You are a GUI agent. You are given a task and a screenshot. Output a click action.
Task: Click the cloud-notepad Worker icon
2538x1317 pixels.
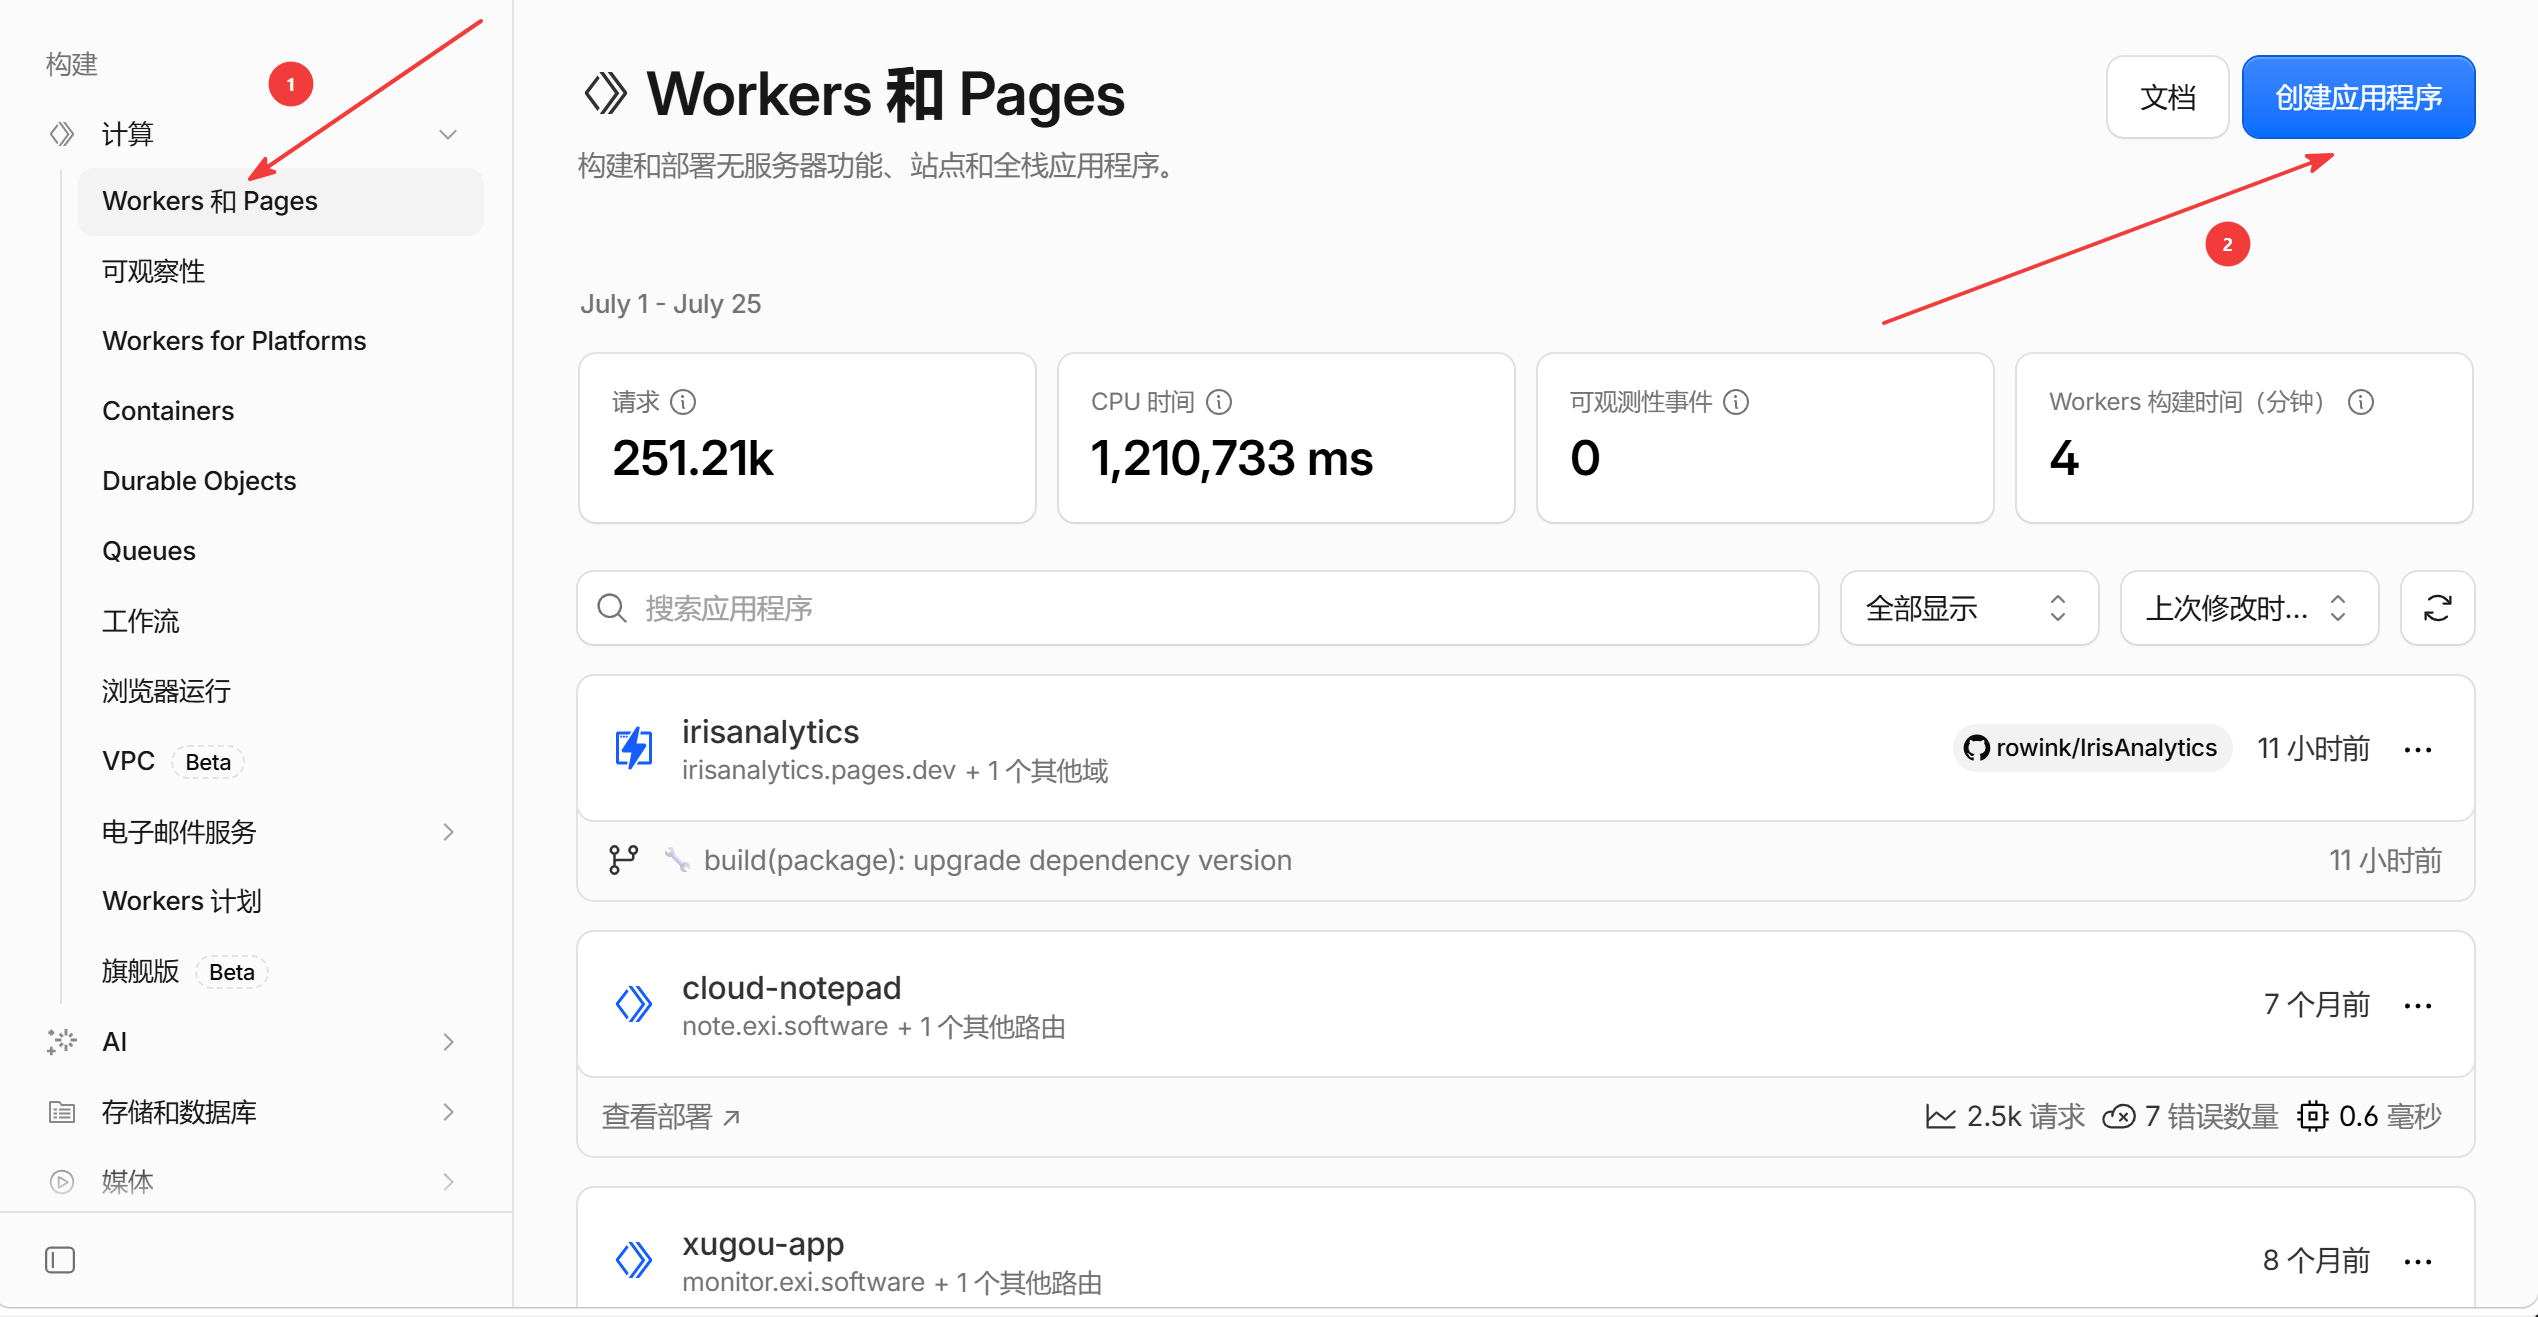pos(634,1004)
